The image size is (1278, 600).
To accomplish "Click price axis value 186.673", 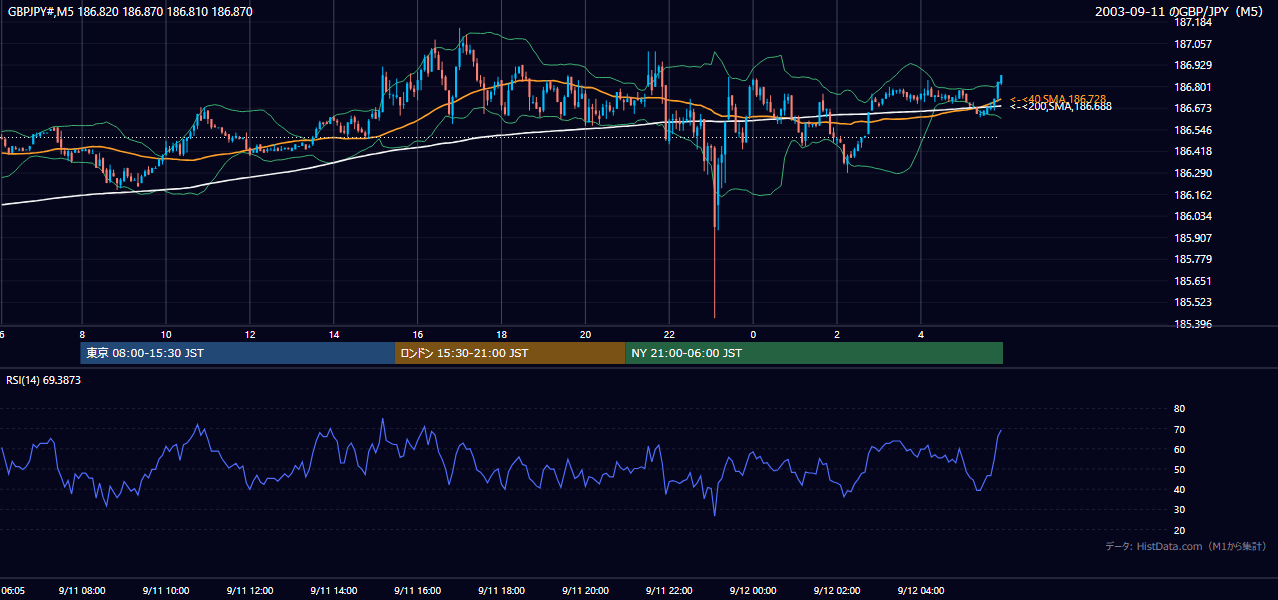I will click(1193, 108).
